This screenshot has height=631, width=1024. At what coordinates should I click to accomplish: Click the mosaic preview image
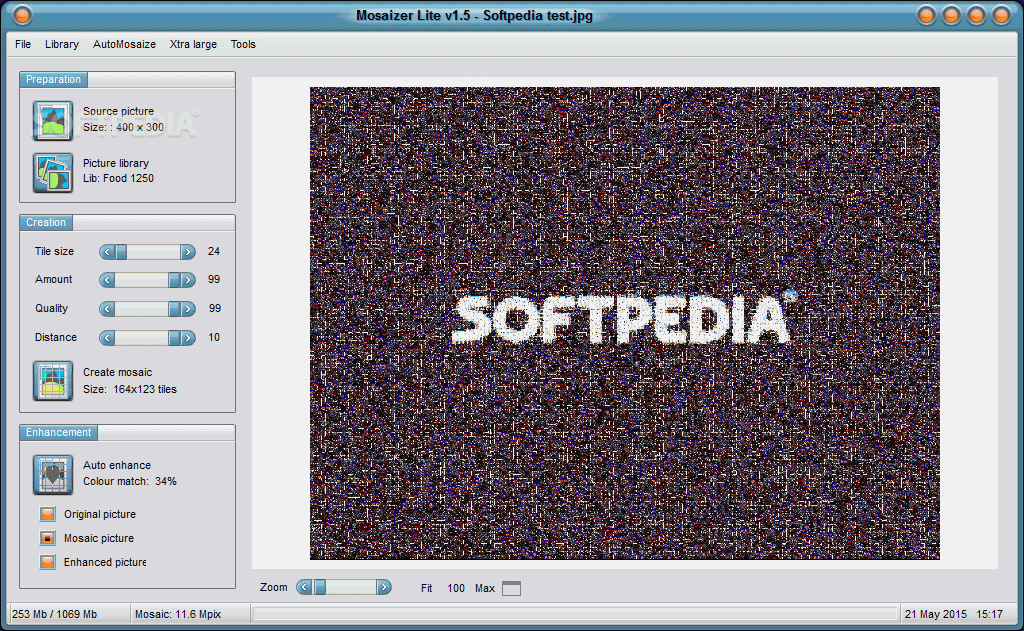coord(624,323)
